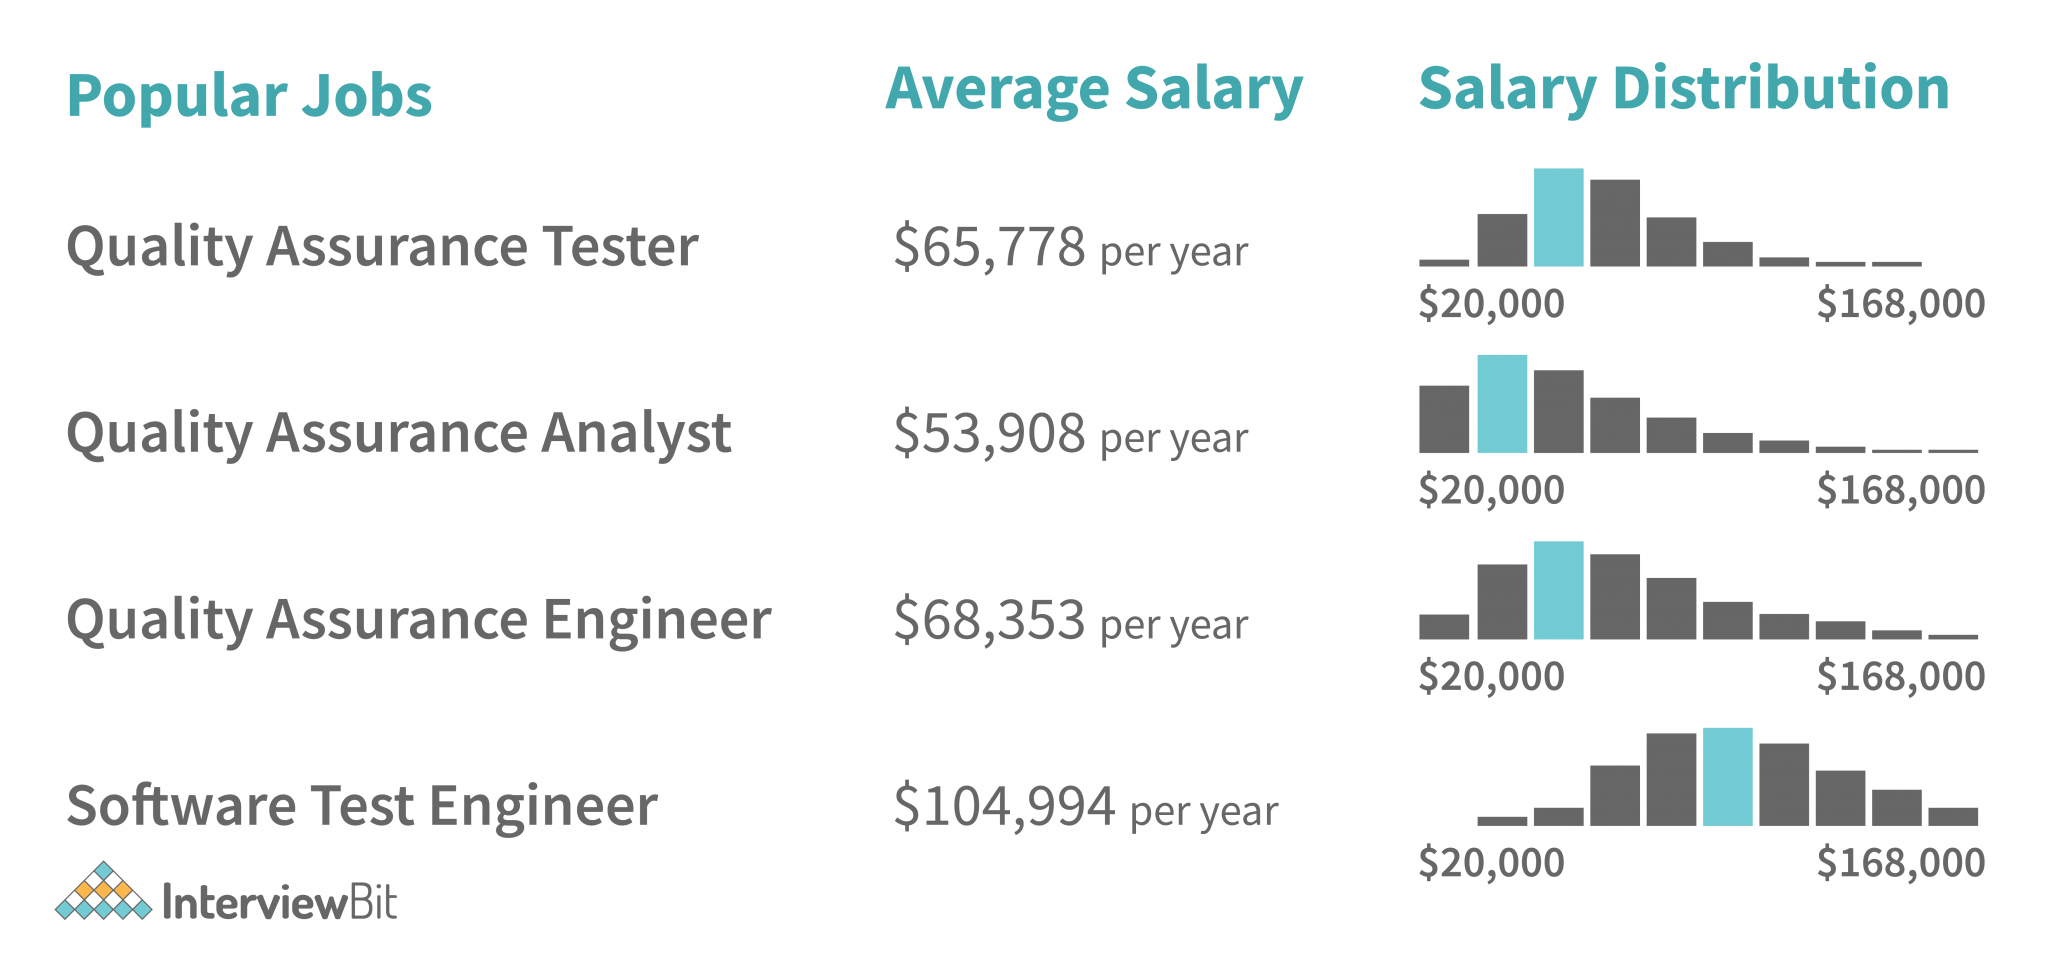Image resolution: width=2048 pixels, height=972 pixels.
Task: Click the Average Salary column header
Action: pyautogui.click(x=1094, y=90)
